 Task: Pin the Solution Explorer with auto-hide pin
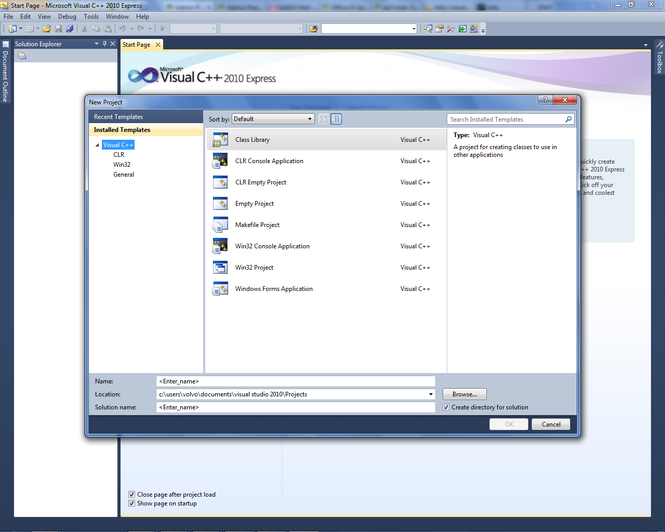point(104,44)
